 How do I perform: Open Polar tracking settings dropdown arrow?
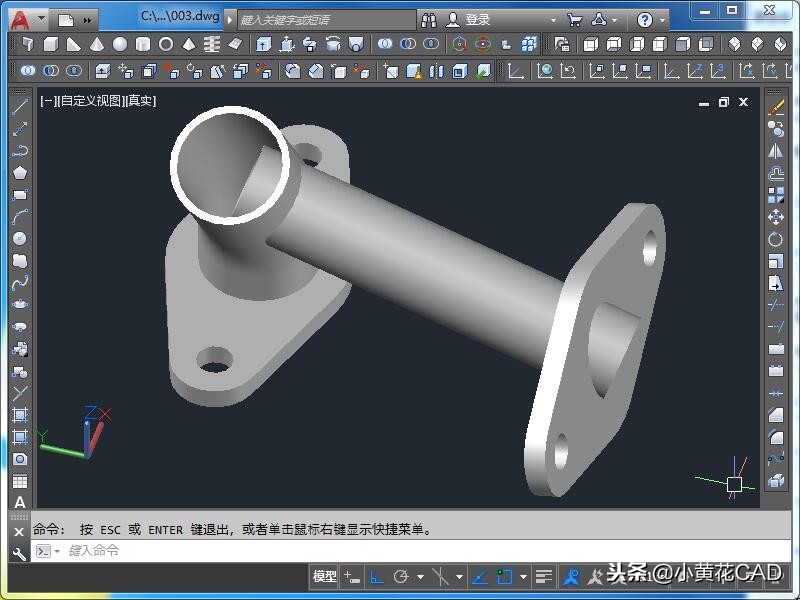(420, 577)
